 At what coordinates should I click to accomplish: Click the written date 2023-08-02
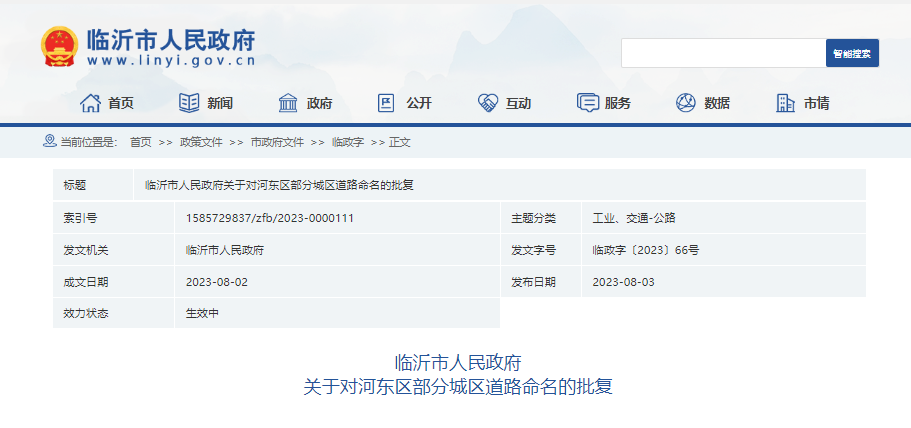[217, 282]
